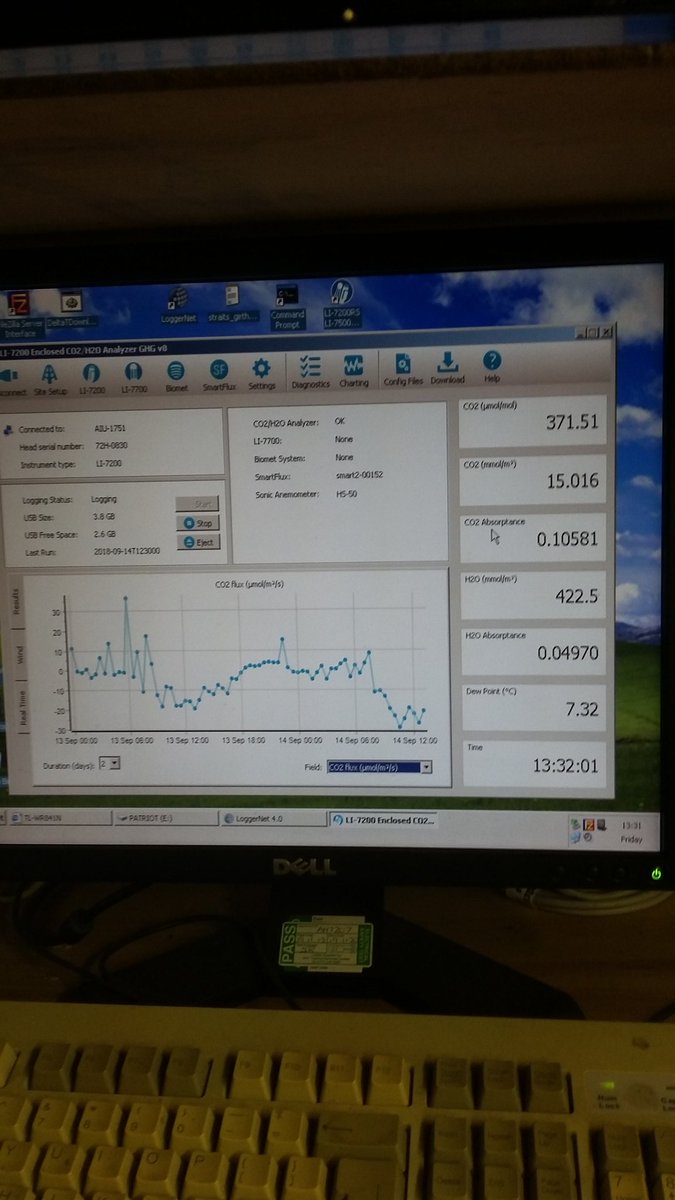Click the CO2 (µmol/mol) value 371.51

tap(572, 422)
